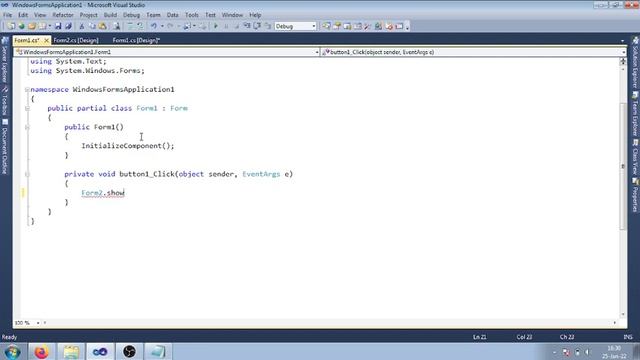Collapse the Form1 class outlining region
This screenshot has height=360, width=640.
[27, 109]
